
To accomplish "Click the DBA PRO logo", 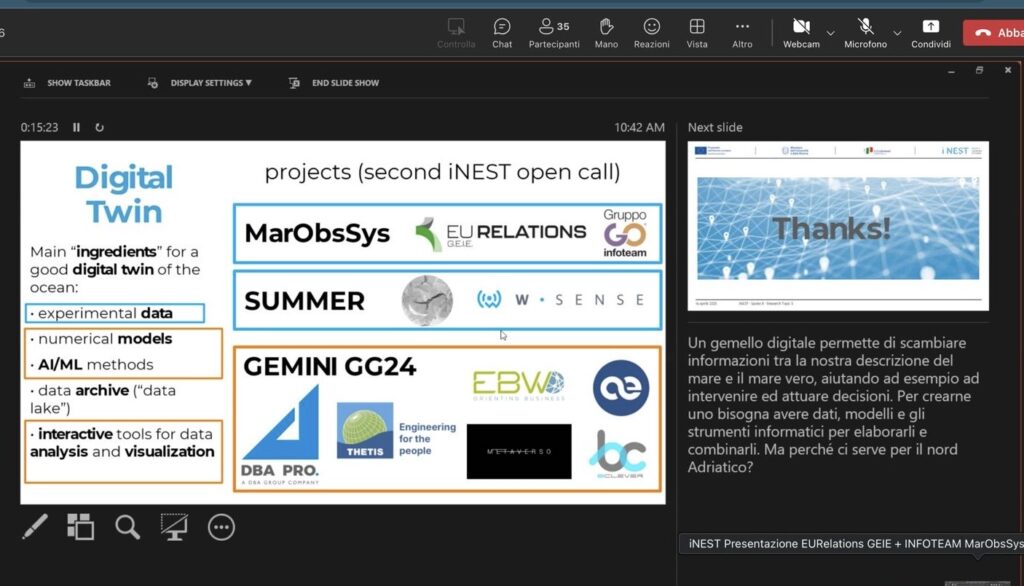I will point(280,434).
